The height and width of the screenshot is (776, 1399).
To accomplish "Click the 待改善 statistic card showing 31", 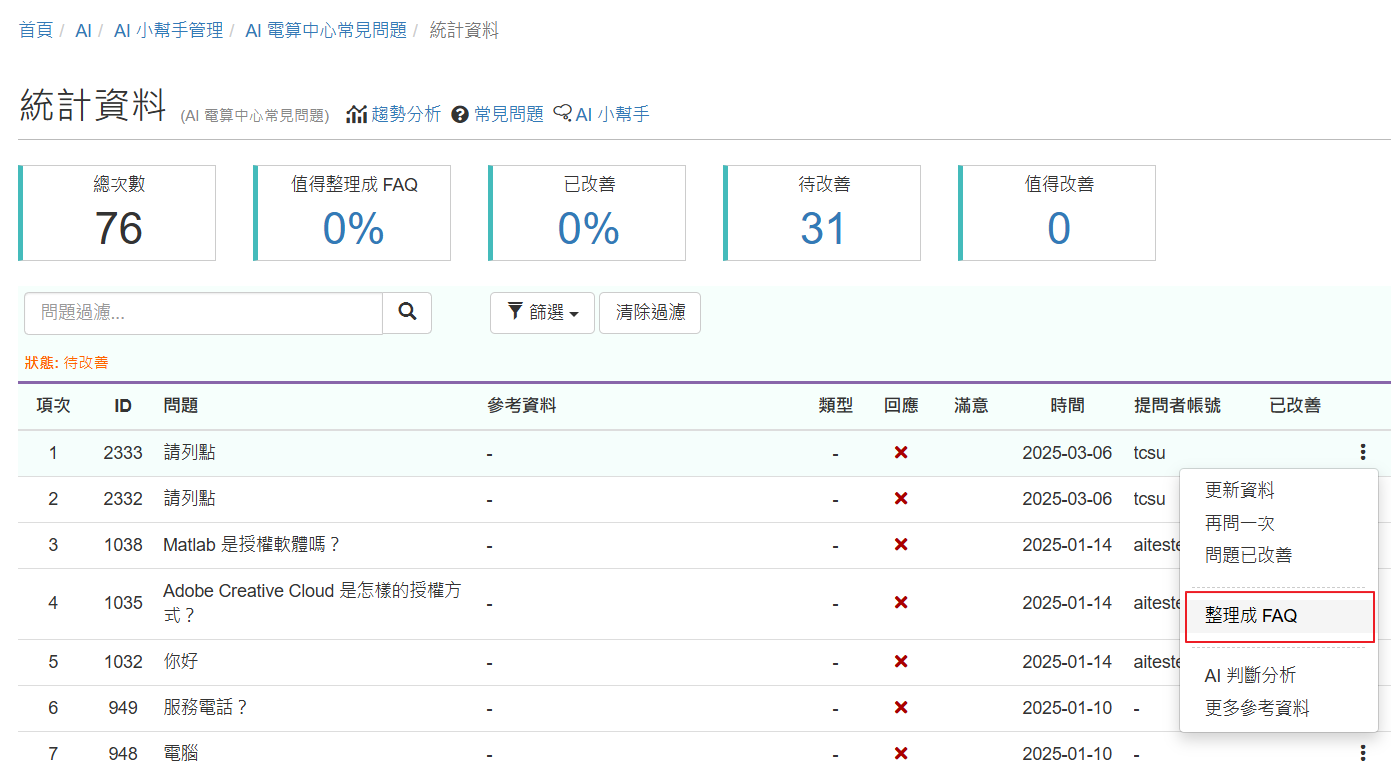I will pos(822,213).
